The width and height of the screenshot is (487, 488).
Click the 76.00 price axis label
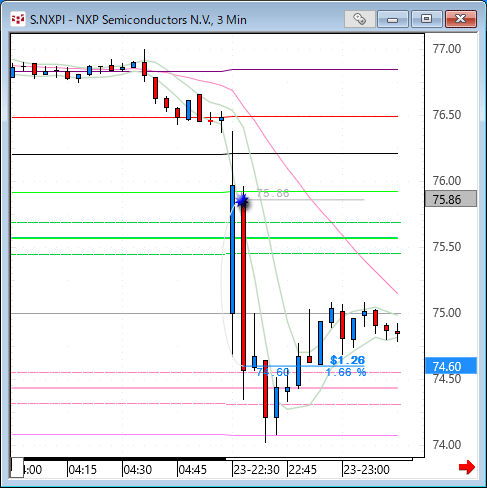coord(447,181)
